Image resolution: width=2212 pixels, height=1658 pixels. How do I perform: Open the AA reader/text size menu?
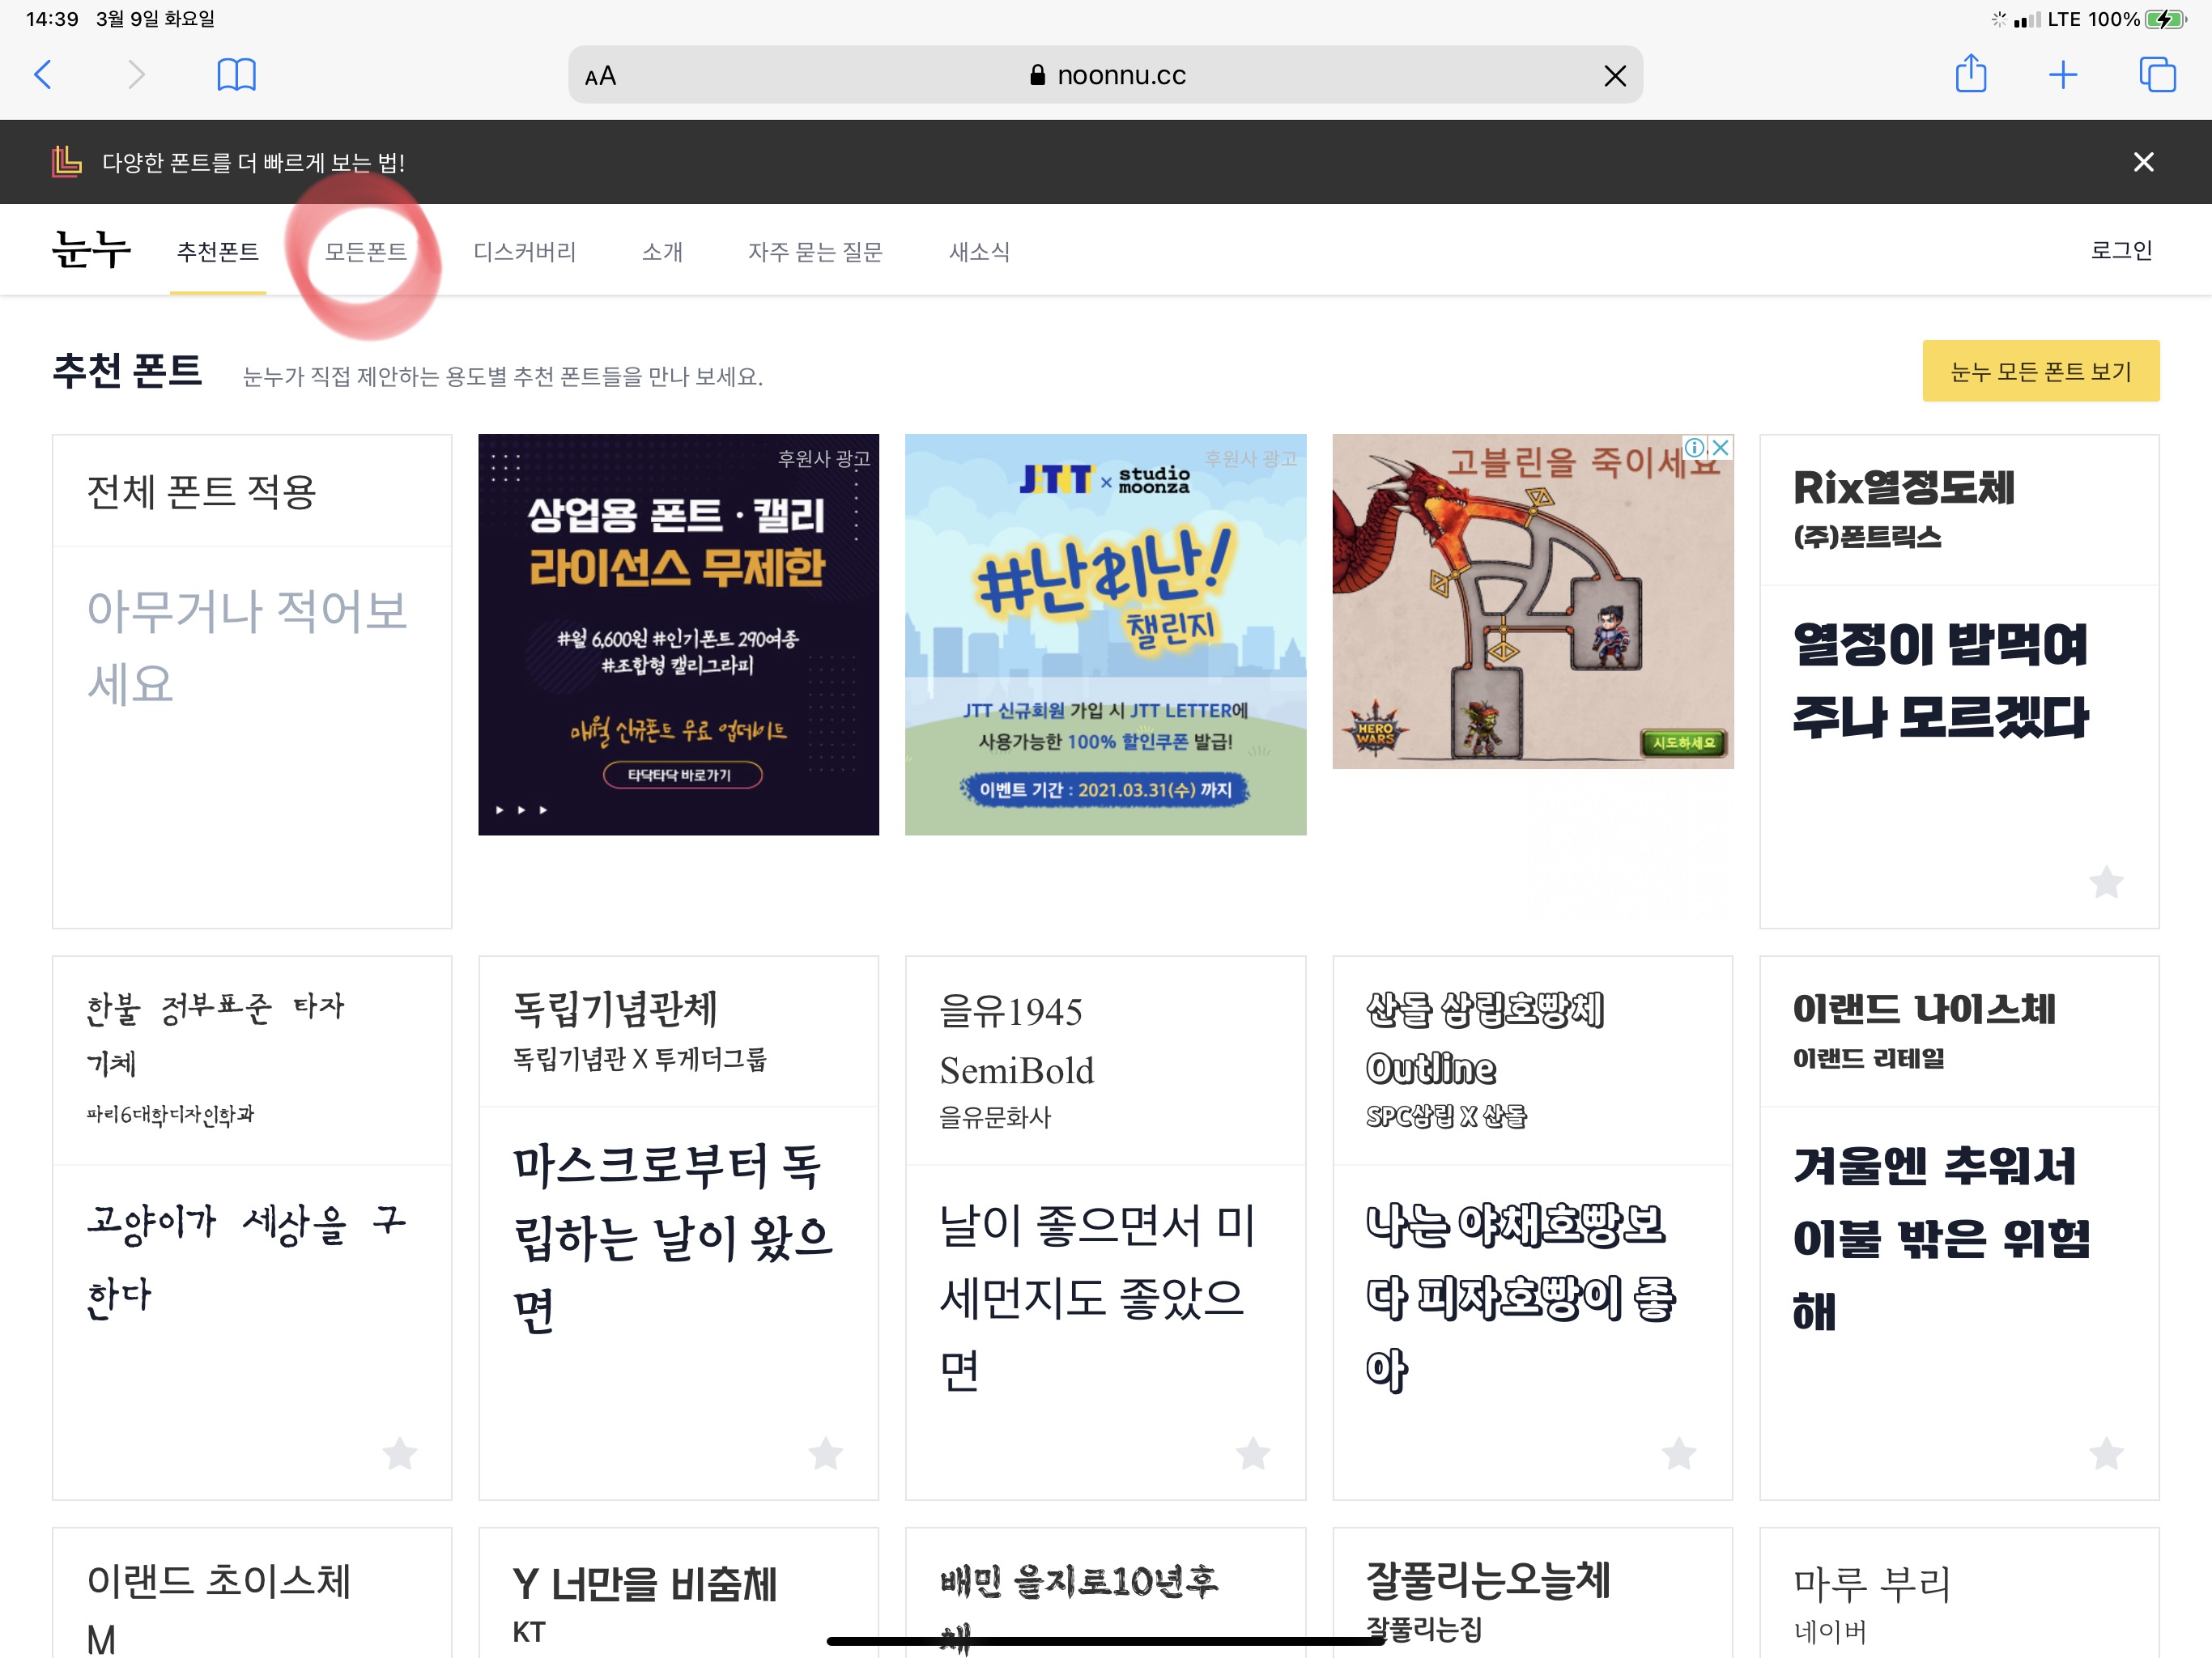[x=600, y=76]
